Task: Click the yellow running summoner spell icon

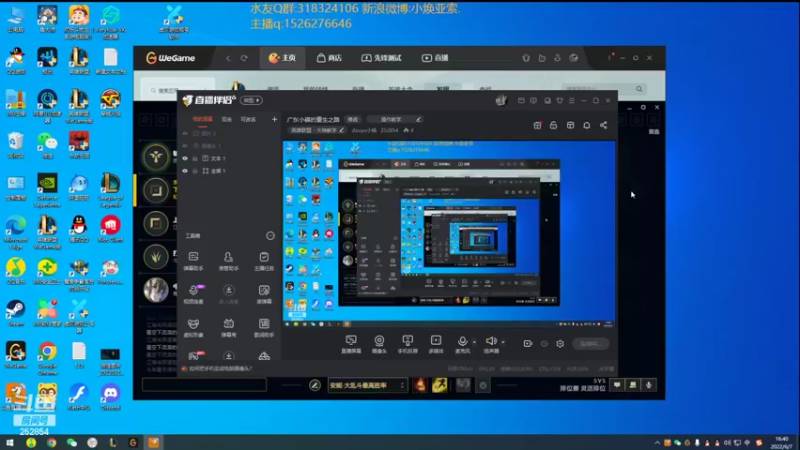Action: [x=440, y=385]
